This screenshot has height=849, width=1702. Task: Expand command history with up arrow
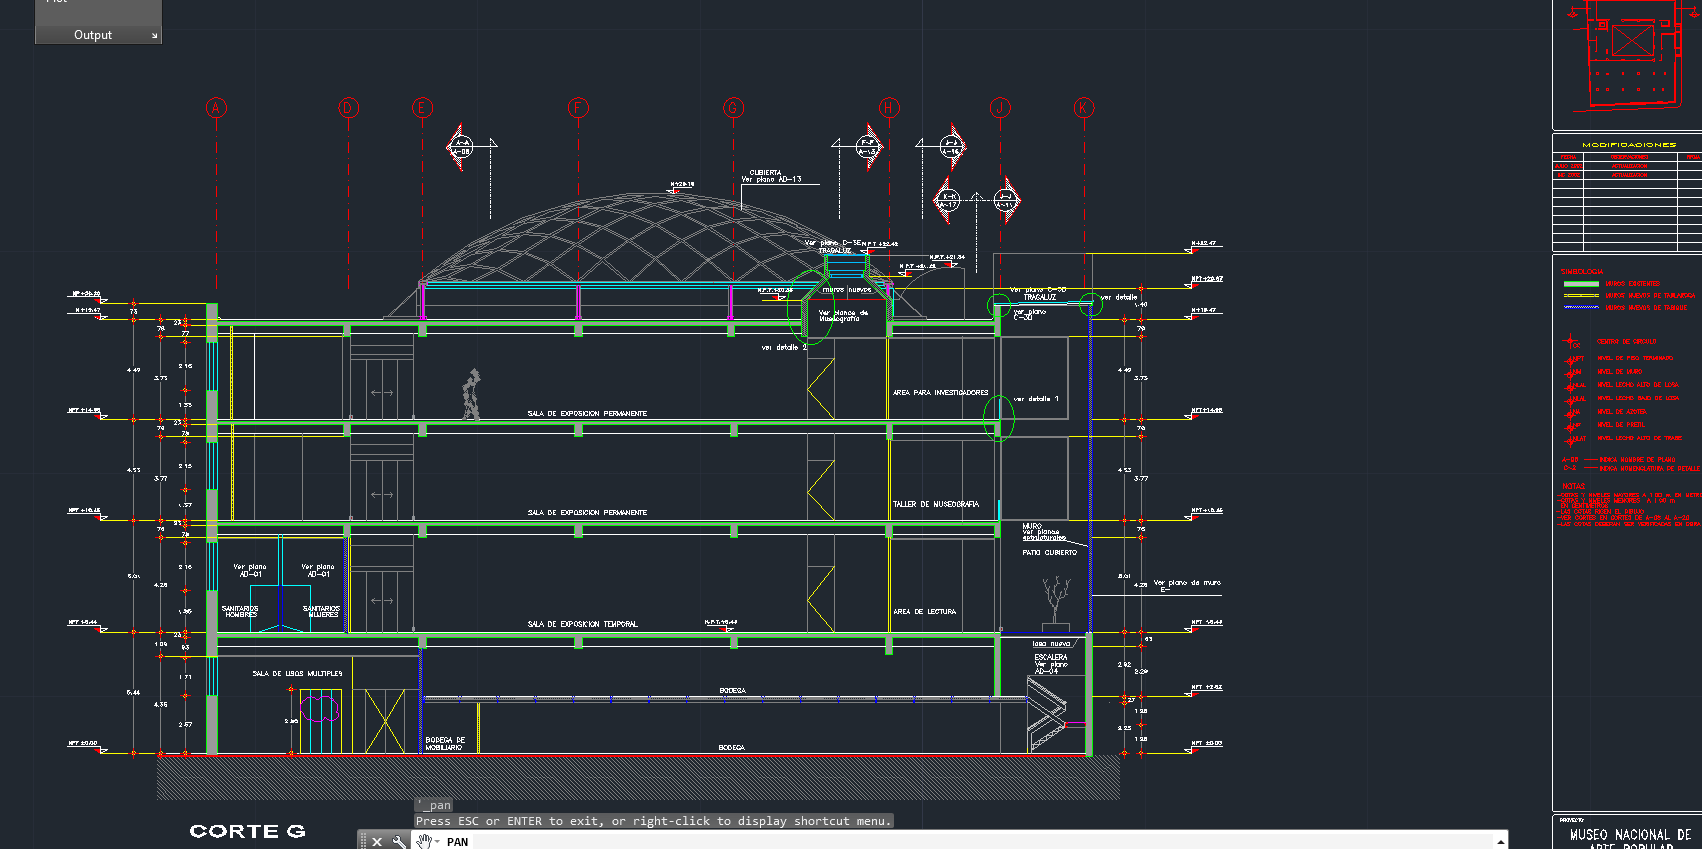pos(1500,842)
